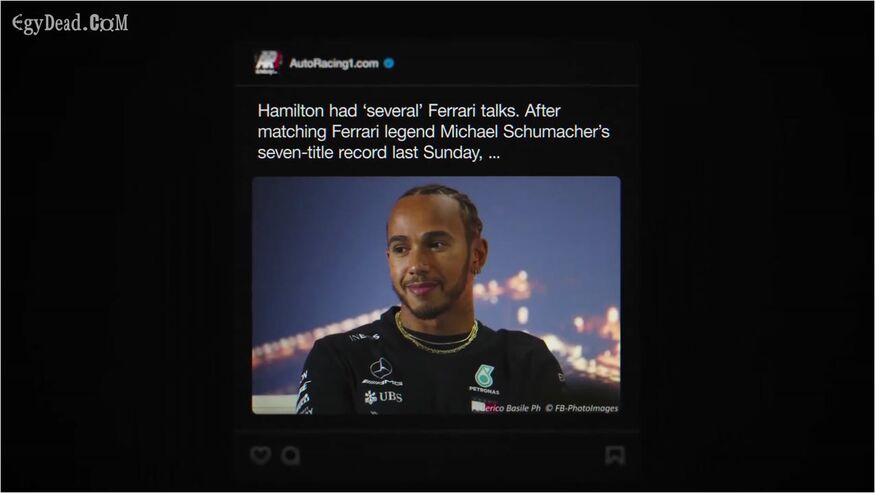Save the post with the bookmark icon
Viewport: 875px width, 493px height.
point(615,455)
